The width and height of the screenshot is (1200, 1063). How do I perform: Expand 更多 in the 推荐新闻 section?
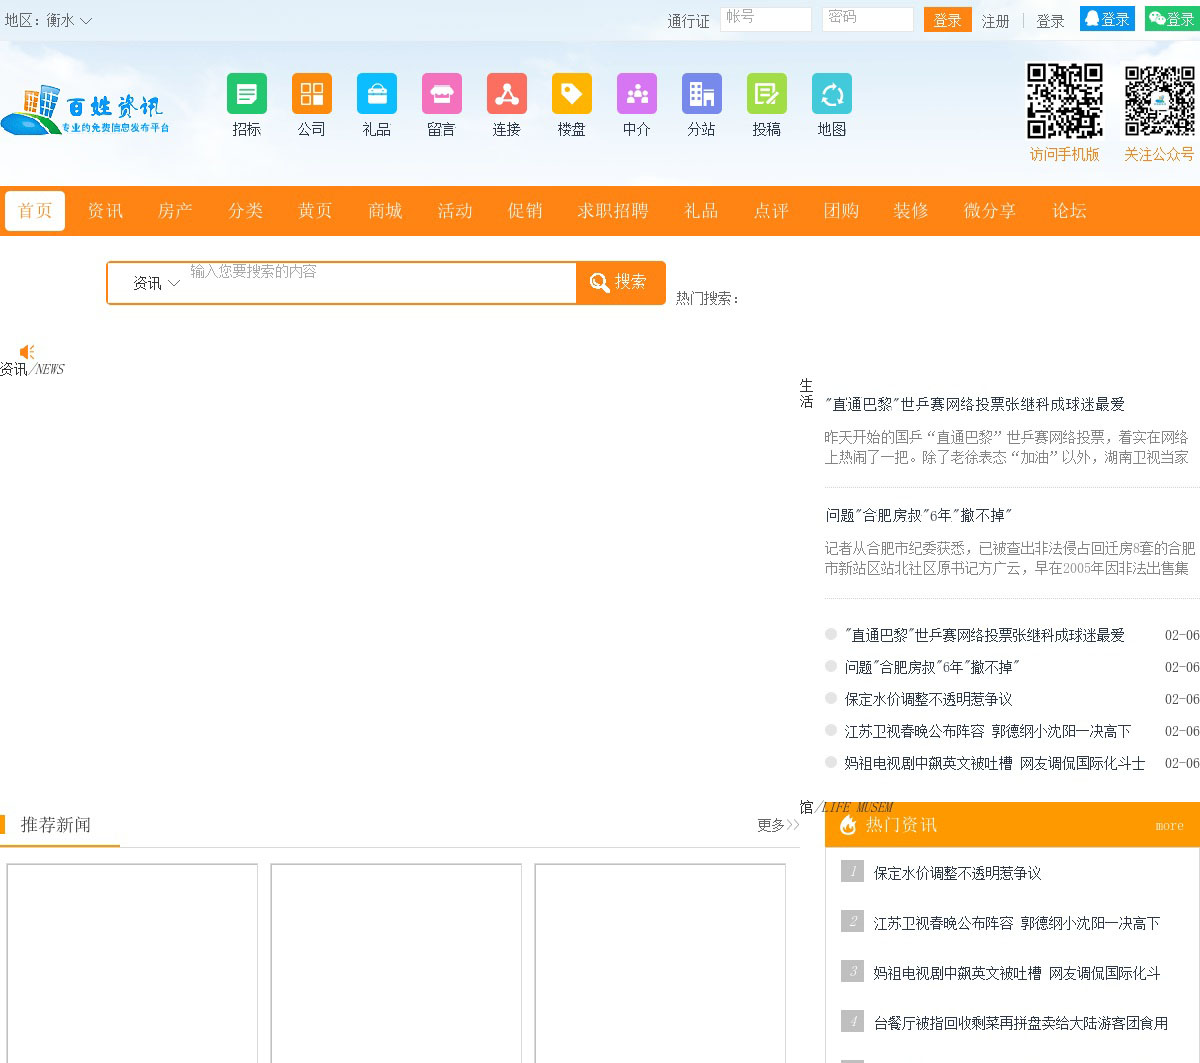[777, 825]
